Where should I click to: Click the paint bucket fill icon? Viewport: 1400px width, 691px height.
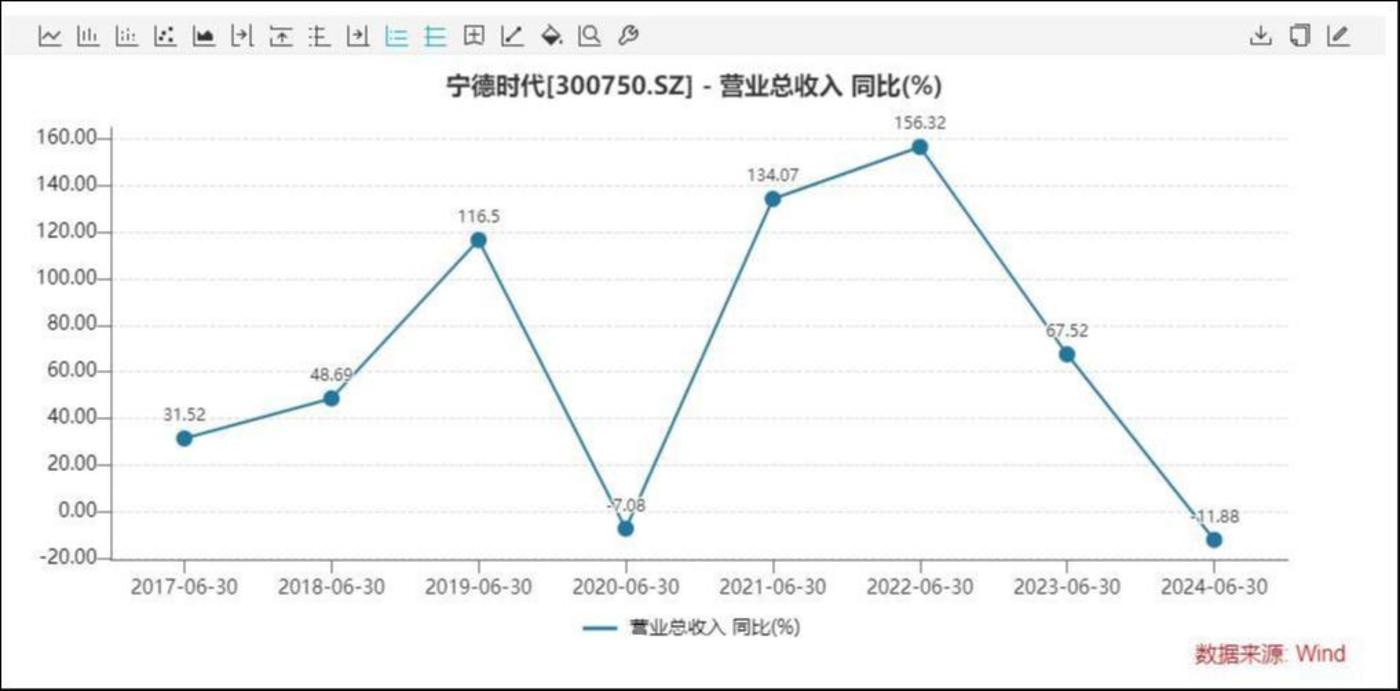point(551,36)
